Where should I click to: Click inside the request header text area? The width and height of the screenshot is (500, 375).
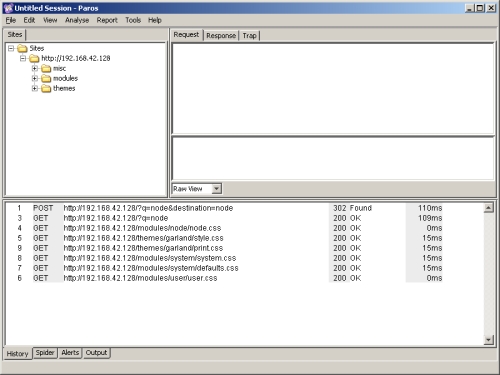tap(333, 89)
